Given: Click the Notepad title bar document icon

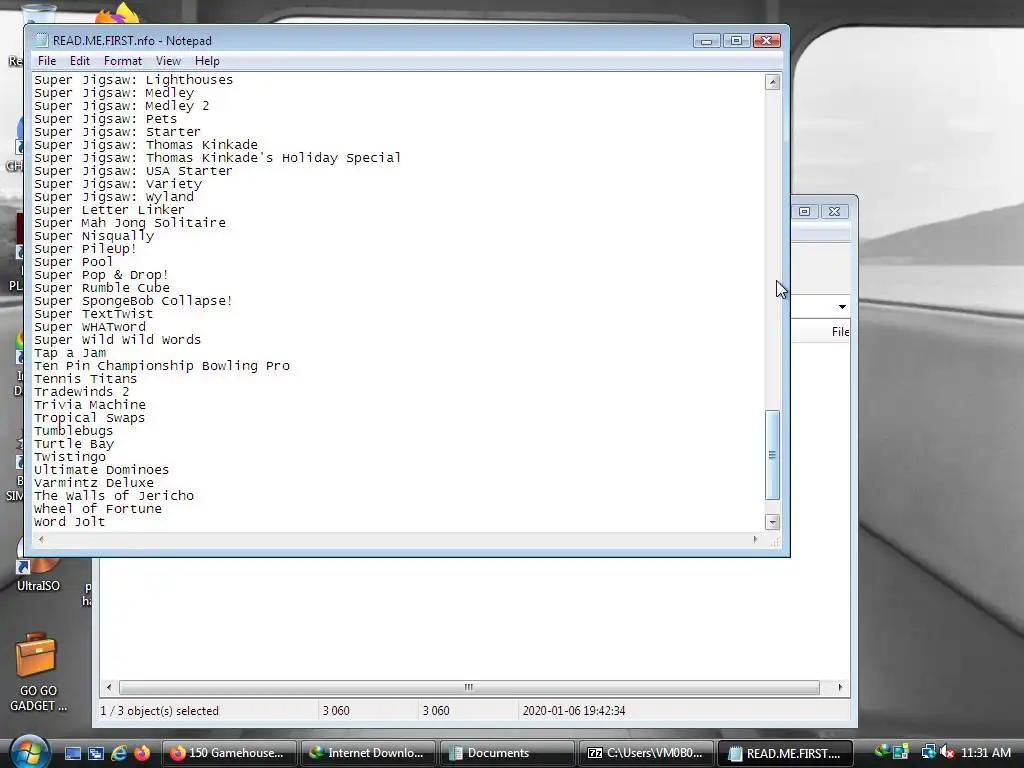Looking at the screenshot, I should coord(42,40).
